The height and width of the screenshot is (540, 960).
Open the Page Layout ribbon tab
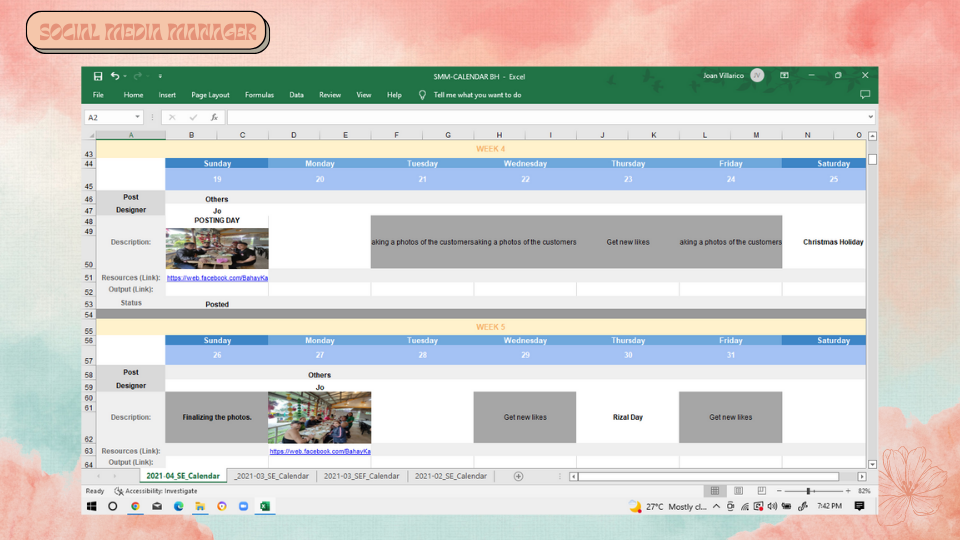210,95
